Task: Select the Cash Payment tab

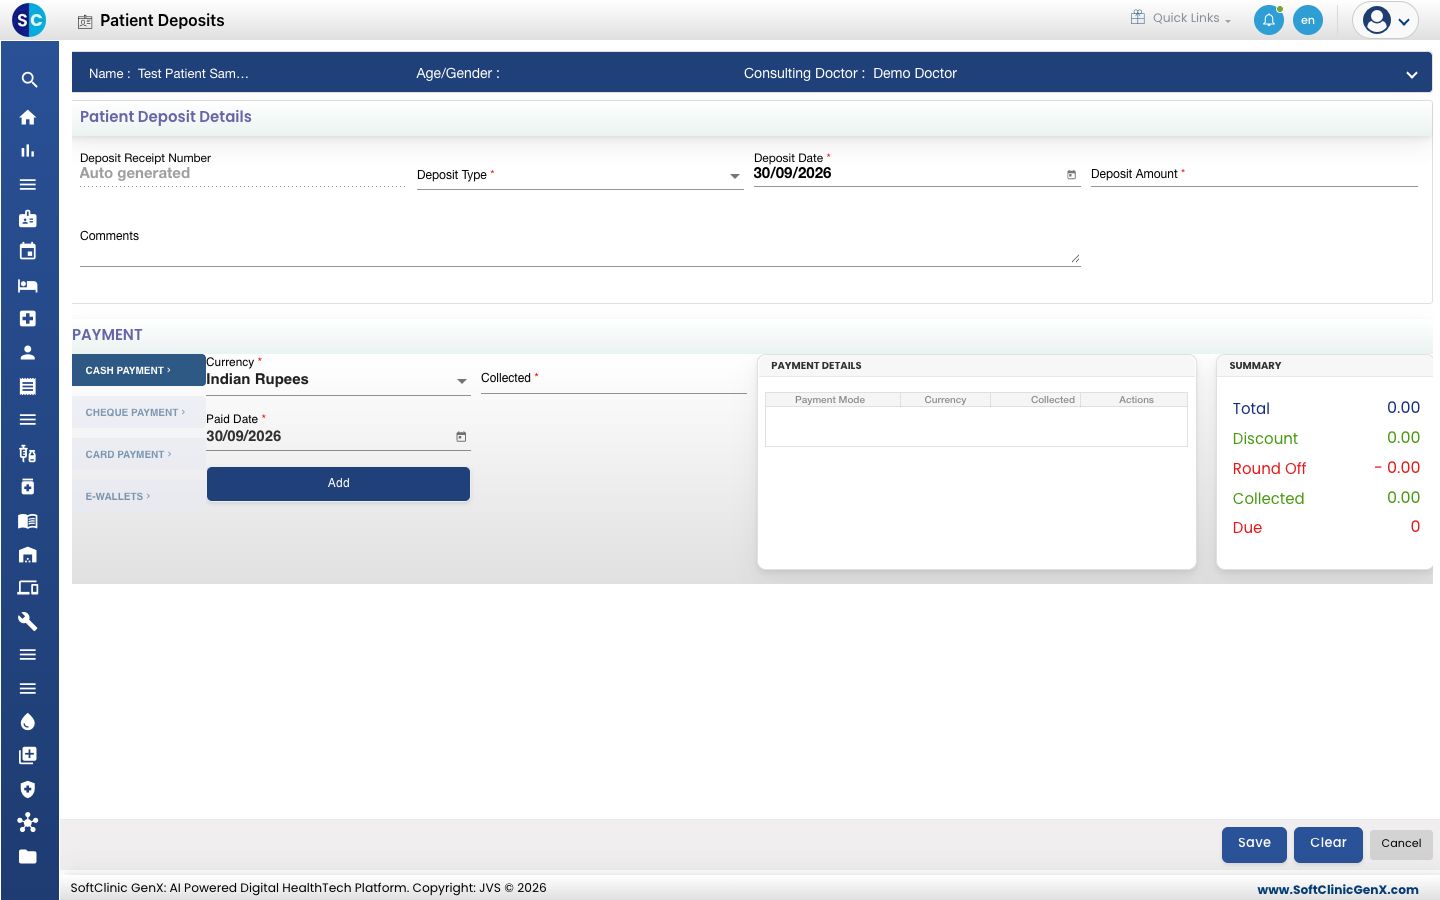Action: (138, 370)
